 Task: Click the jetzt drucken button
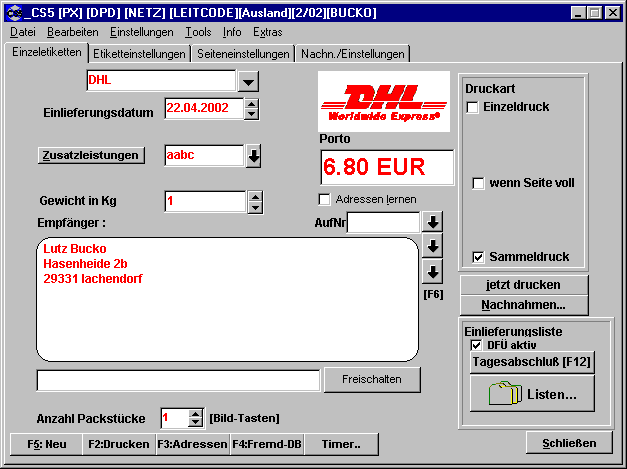[524, 285]
